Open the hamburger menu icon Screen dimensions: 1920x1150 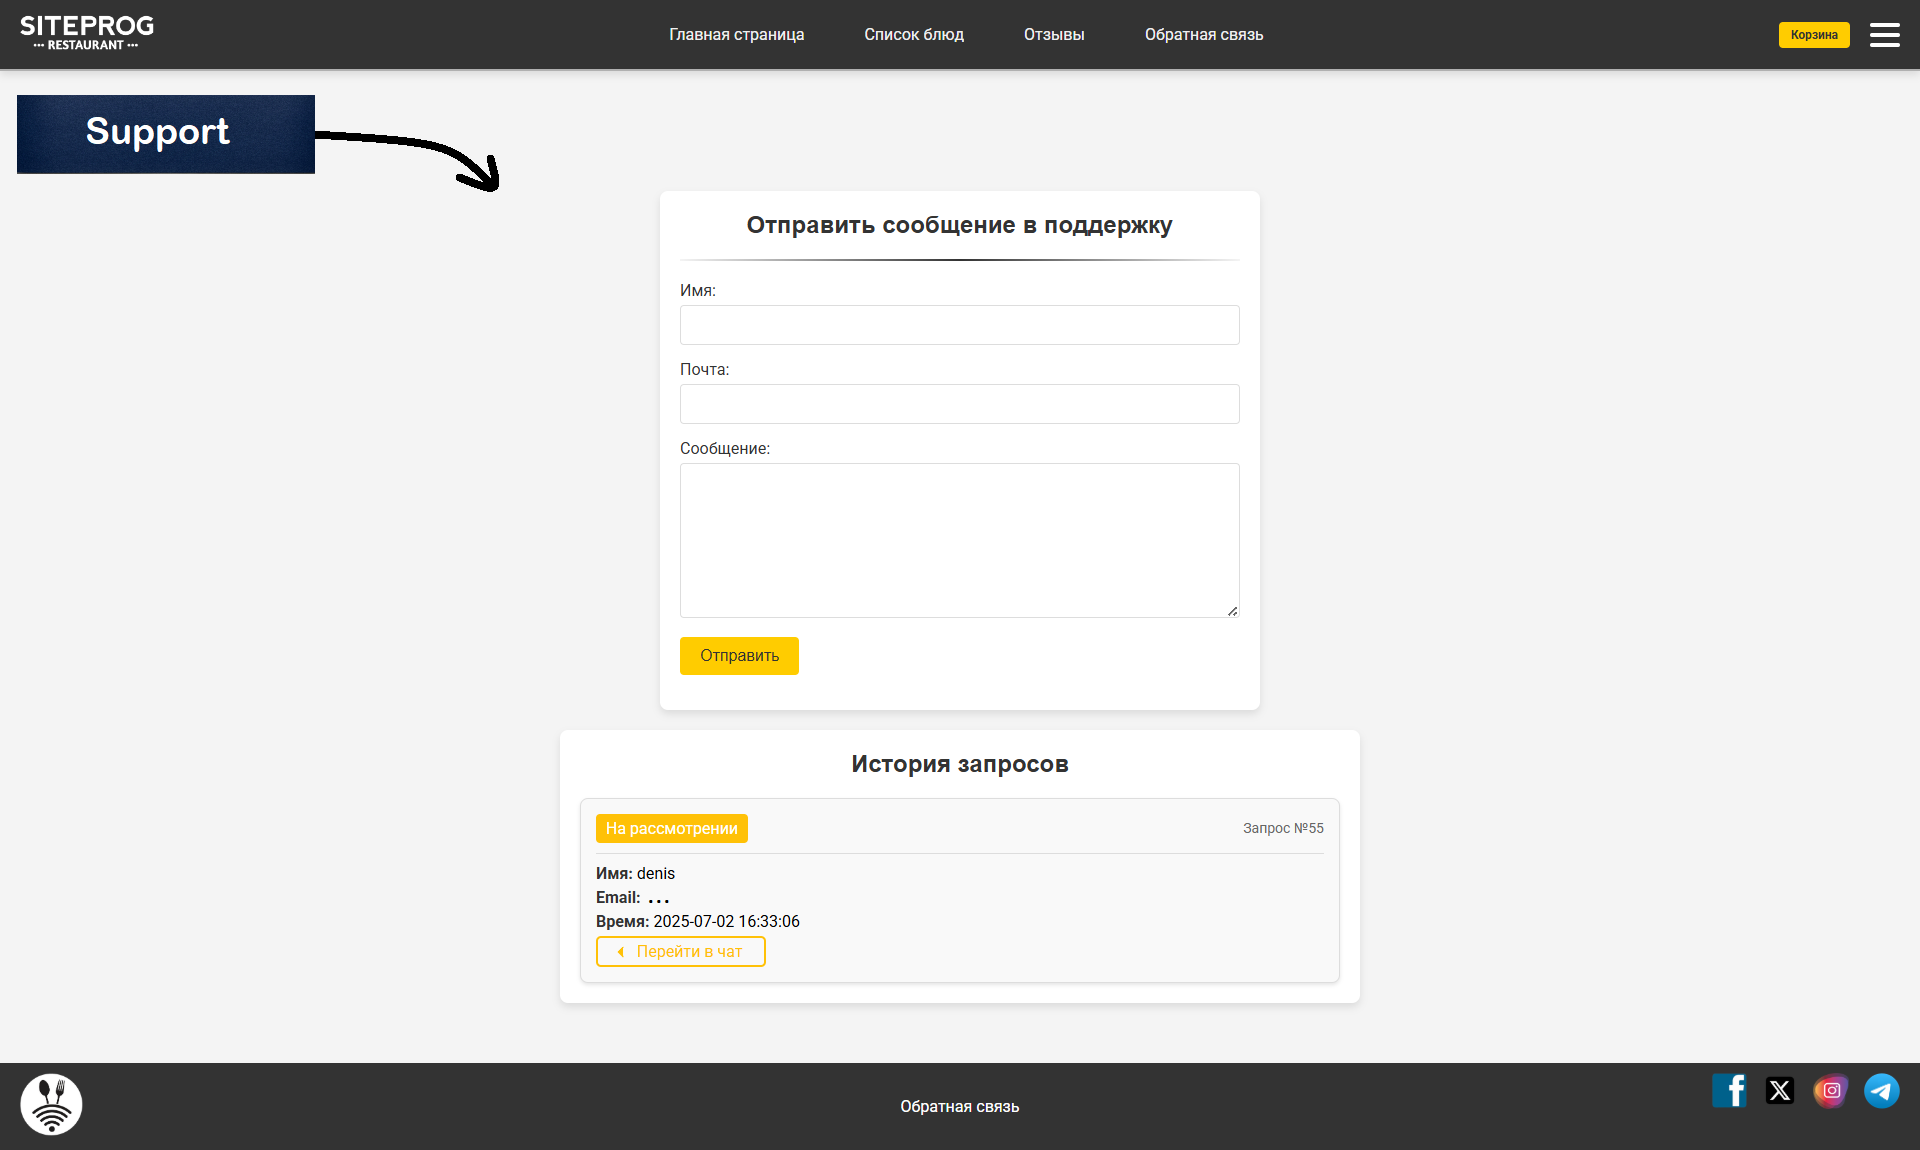click(x=1884, y=35)
